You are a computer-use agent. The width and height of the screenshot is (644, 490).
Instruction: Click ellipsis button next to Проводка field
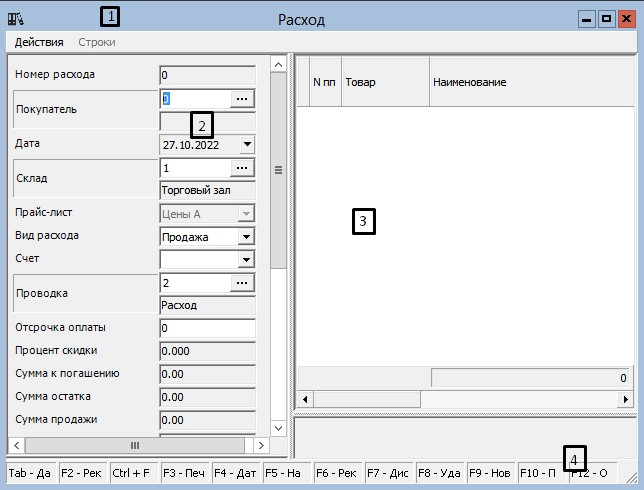pos(244,283)
